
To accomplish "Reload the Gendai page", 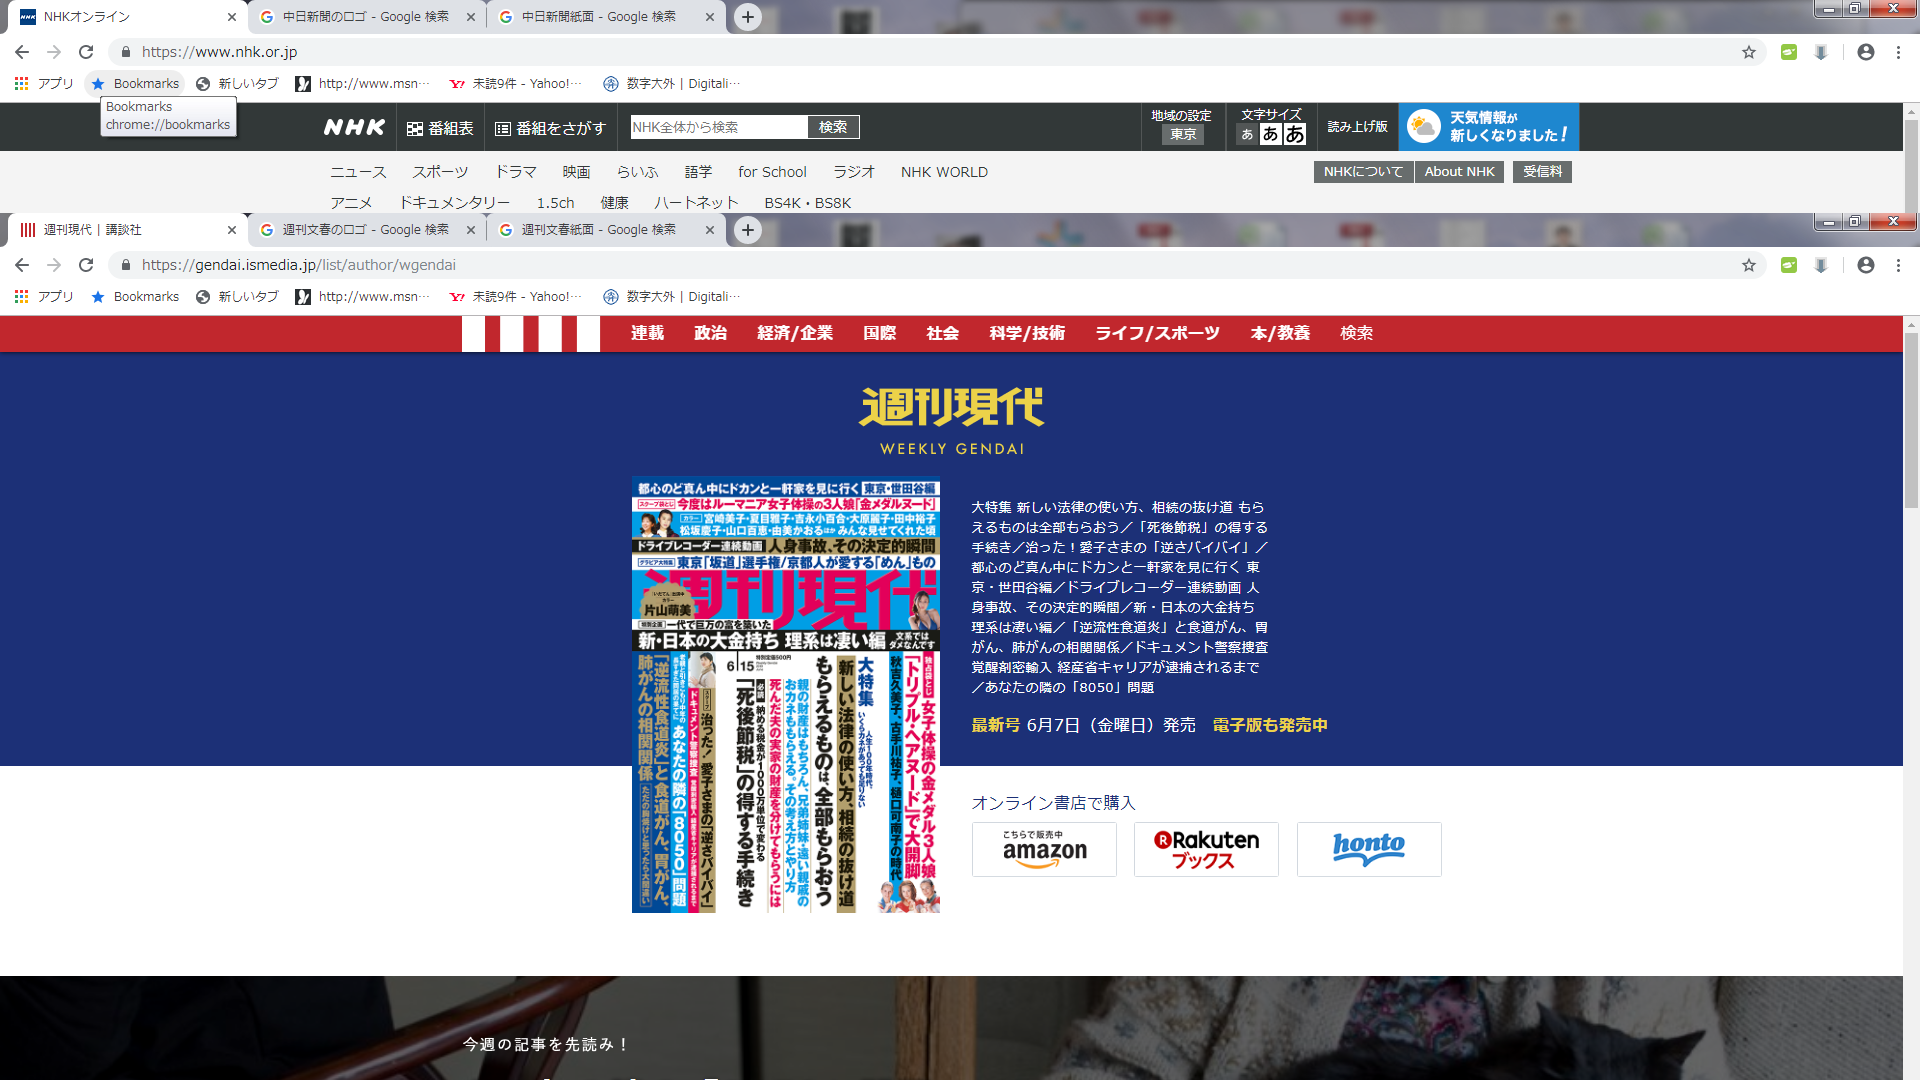I will pyautogui.click(x=86, y=265).
